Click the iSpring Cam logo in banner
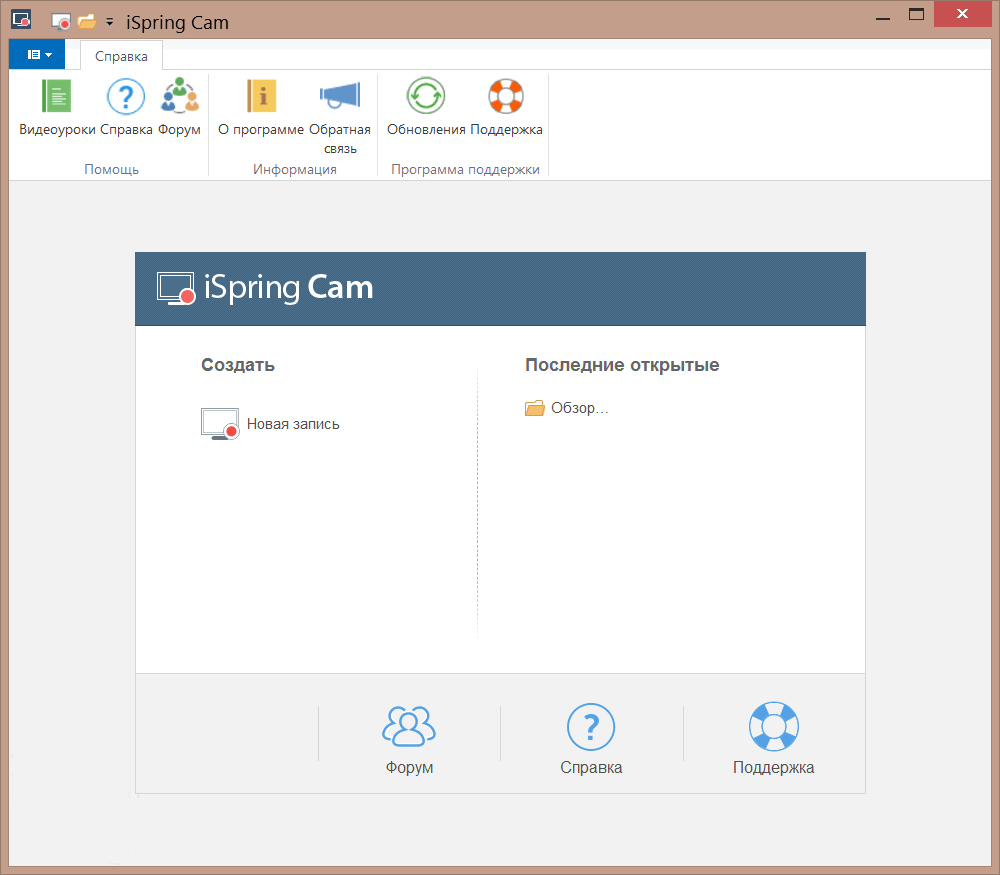This screenshot has width=1000, height=875. coord(265,288)
